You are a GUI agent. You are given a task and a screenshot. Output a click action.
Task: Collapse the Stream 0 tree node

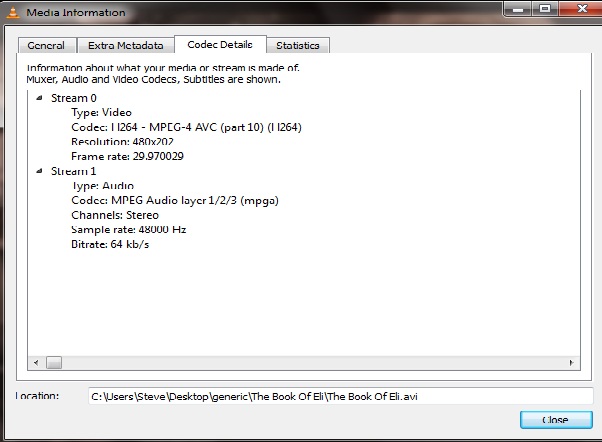(39, 98)
